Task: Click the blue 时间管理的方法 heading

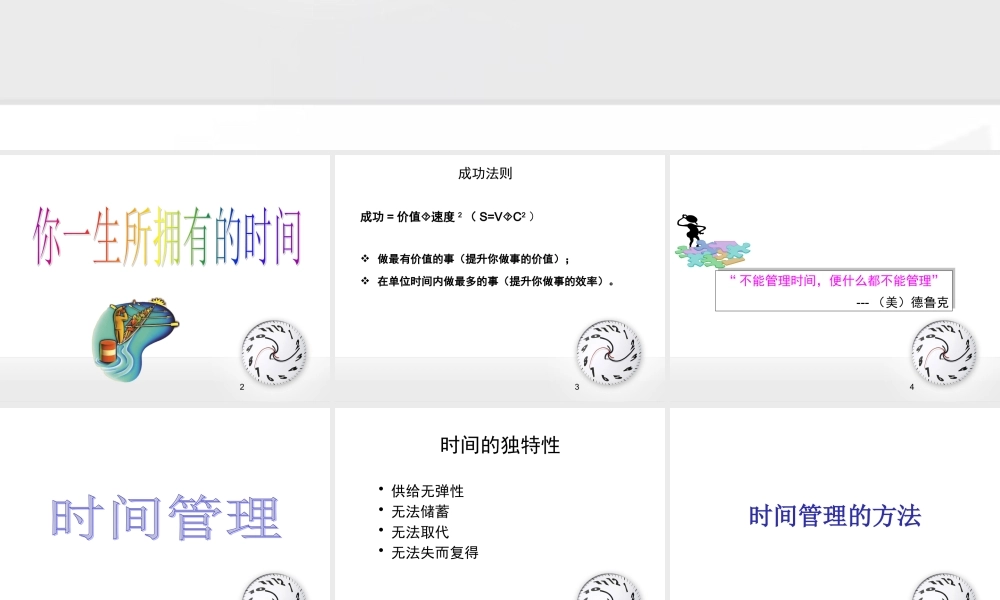Action: [835, 516]
